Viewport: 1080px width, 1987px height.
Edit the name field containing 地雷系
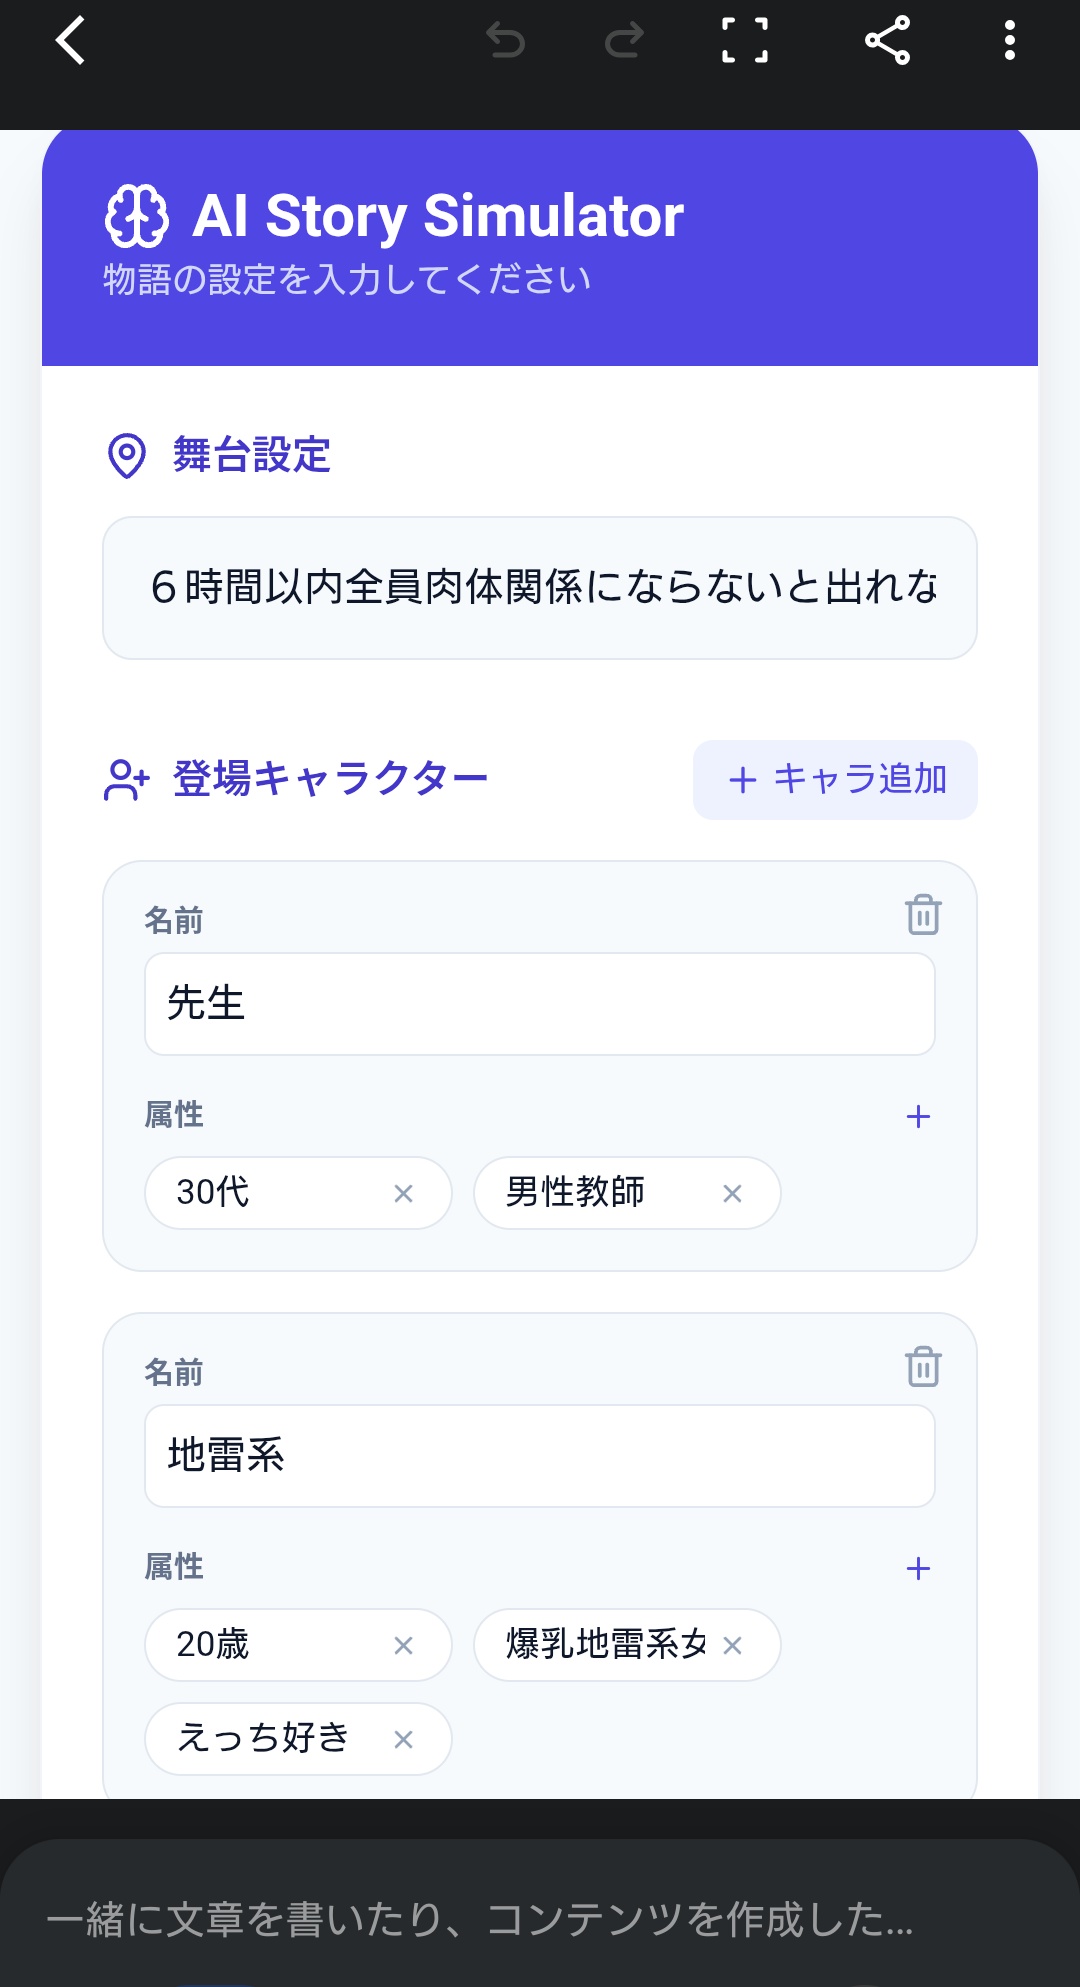[540, 1456]
